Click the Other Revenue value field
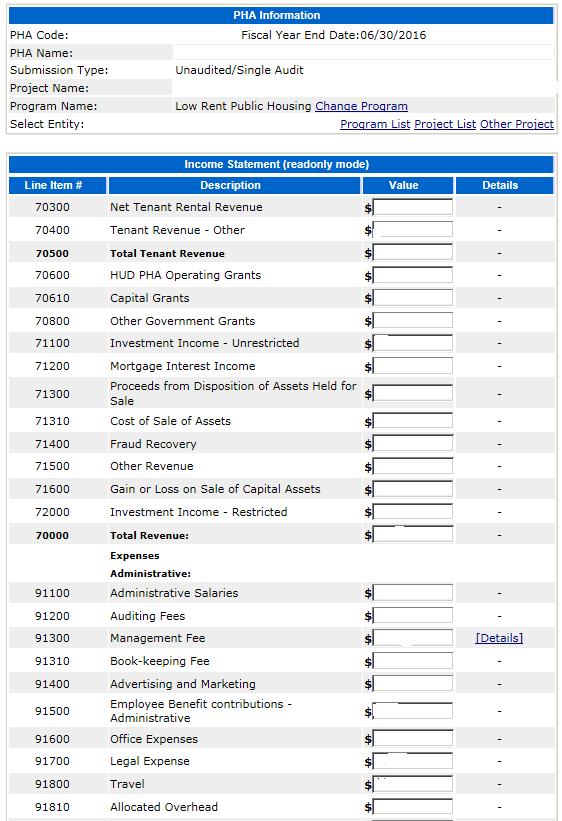562x821 pixels. 413,467
